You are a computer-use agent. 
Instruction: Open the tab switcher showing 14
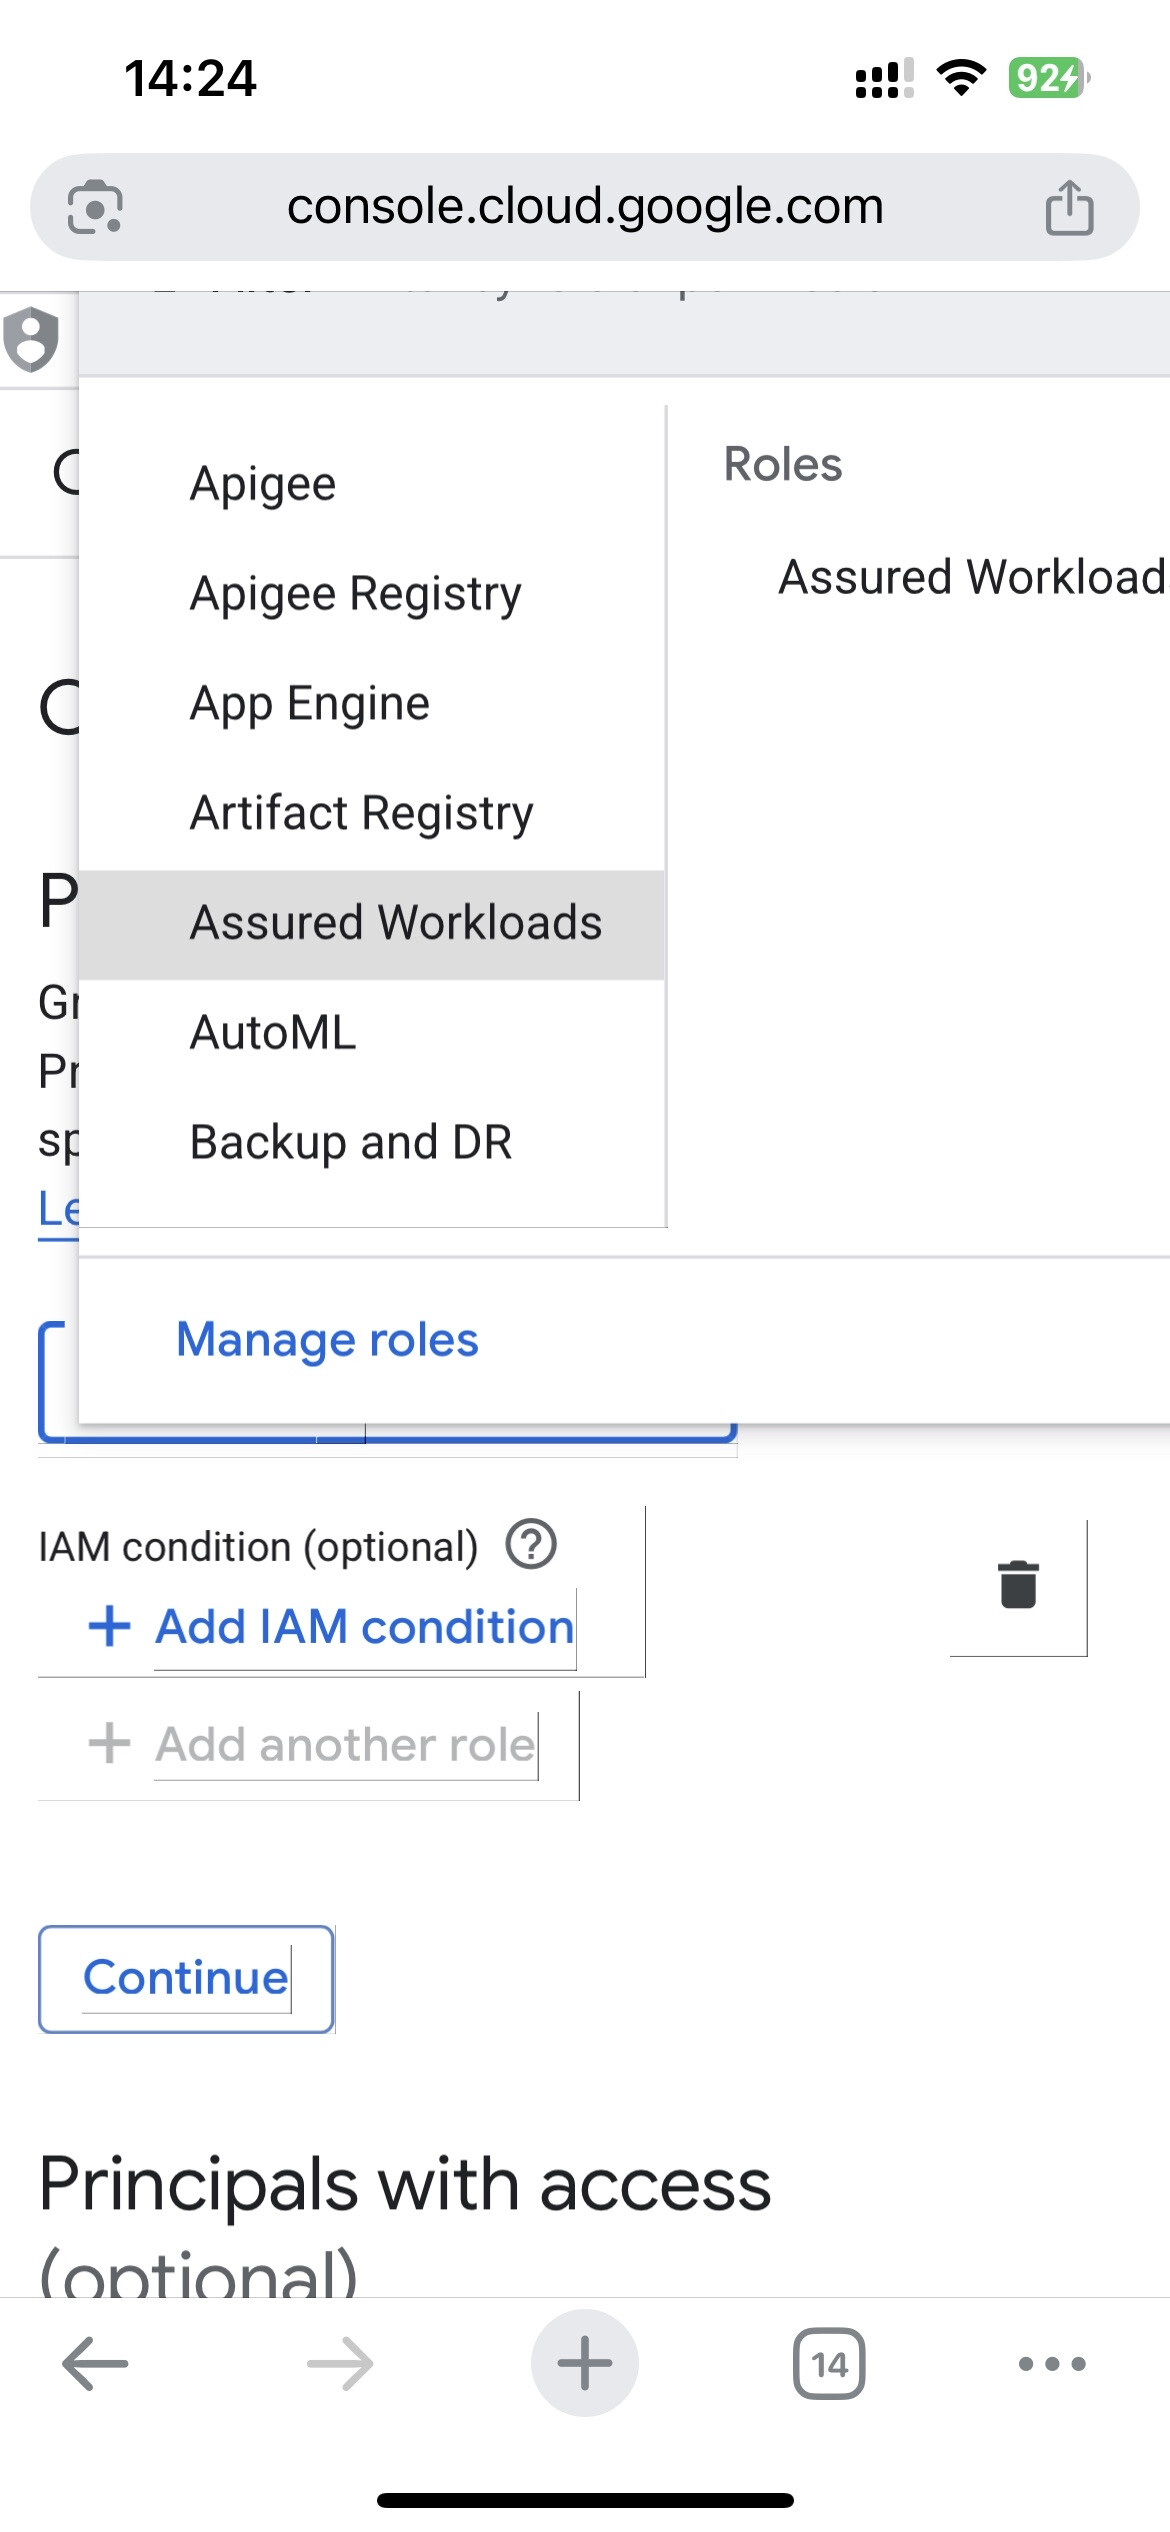pos(829,2364)
